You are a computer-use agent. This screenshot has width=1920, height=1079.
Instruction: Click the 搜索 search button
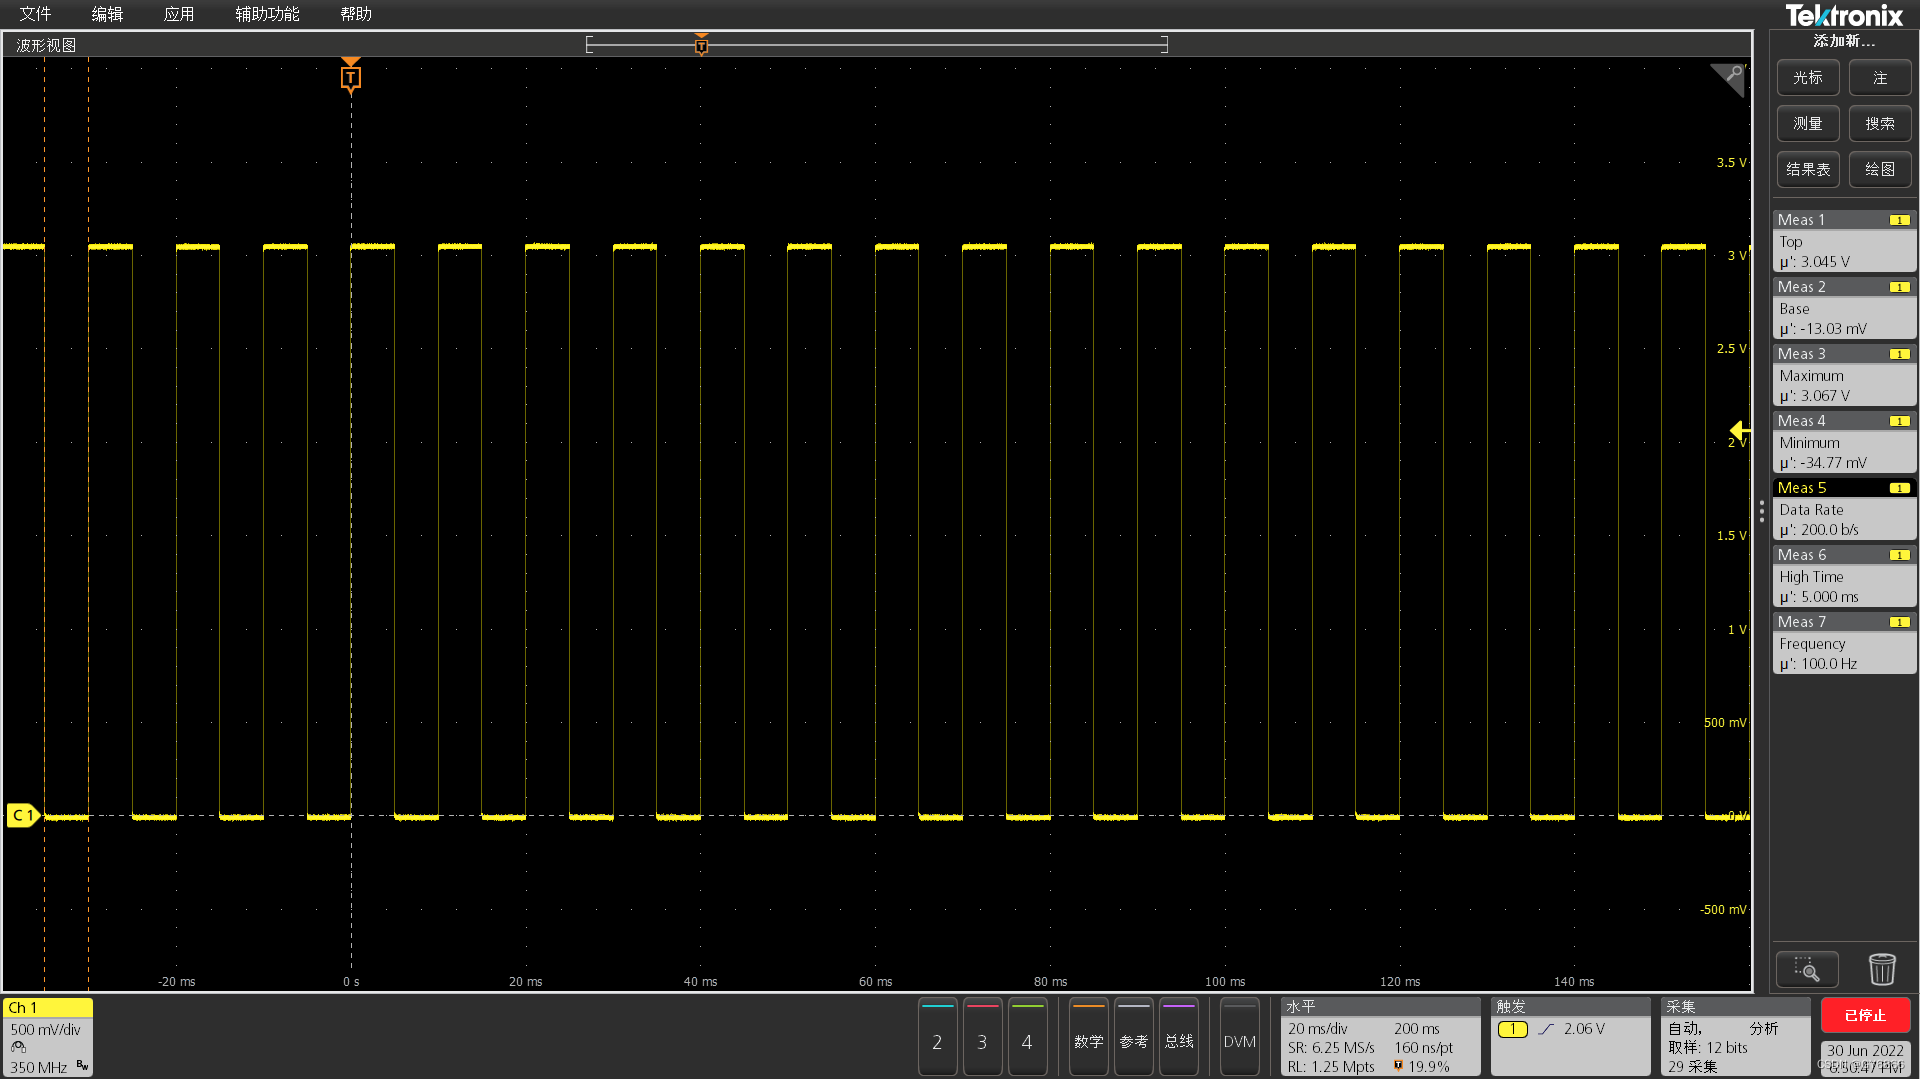pyautogui.click(x=1880, y=124)
